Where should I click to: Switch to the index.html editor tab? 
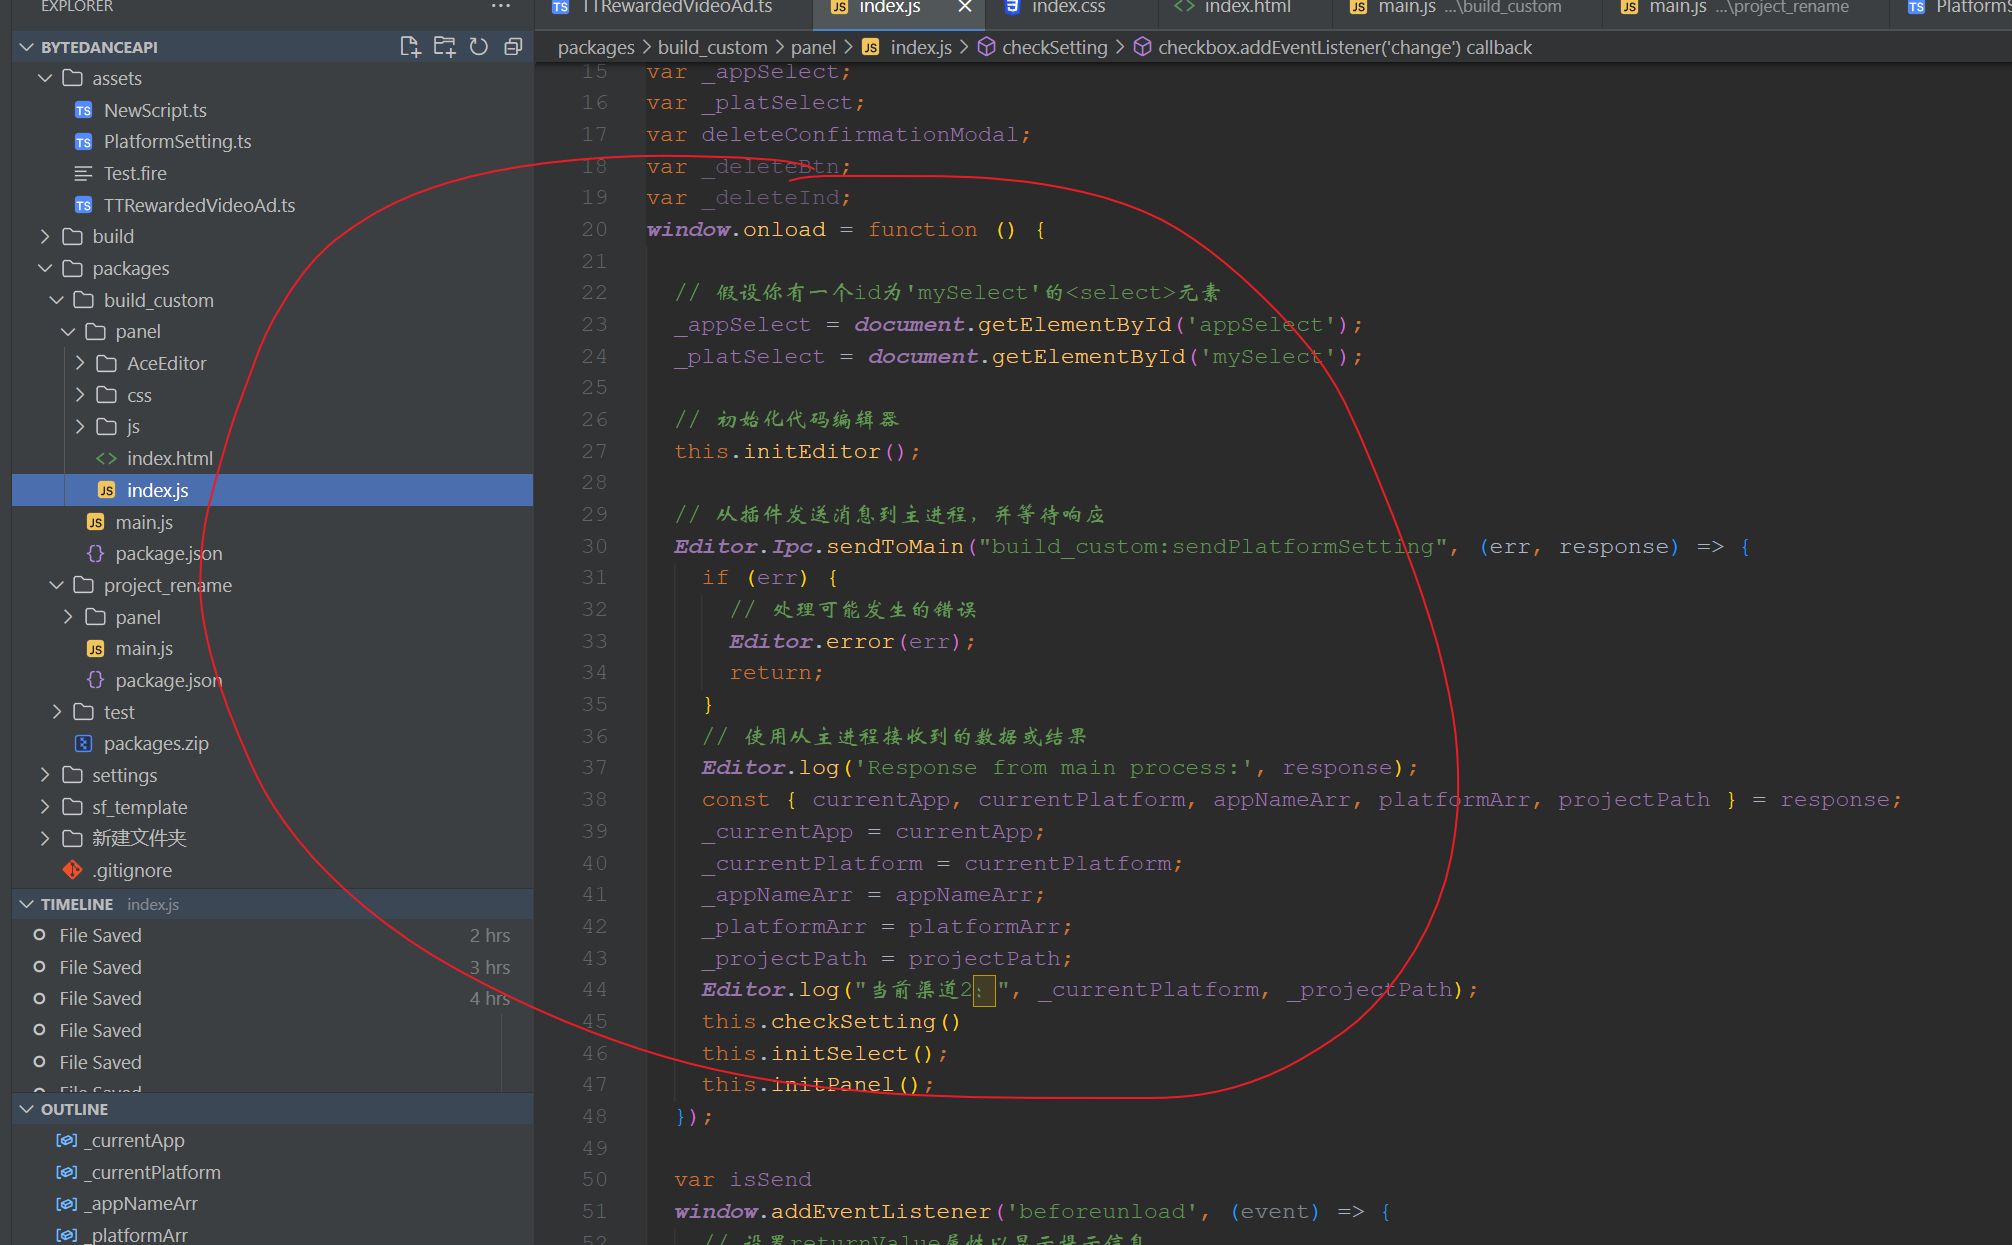tap(1246, 7)
